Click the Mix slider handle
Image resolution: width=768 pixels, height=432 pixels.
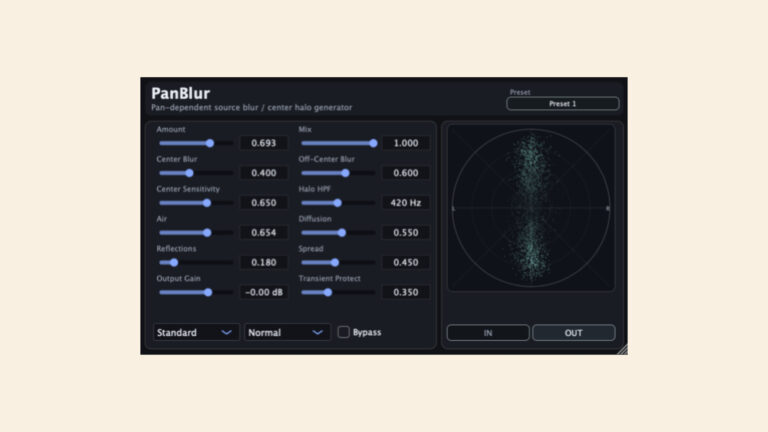[373, 143]
